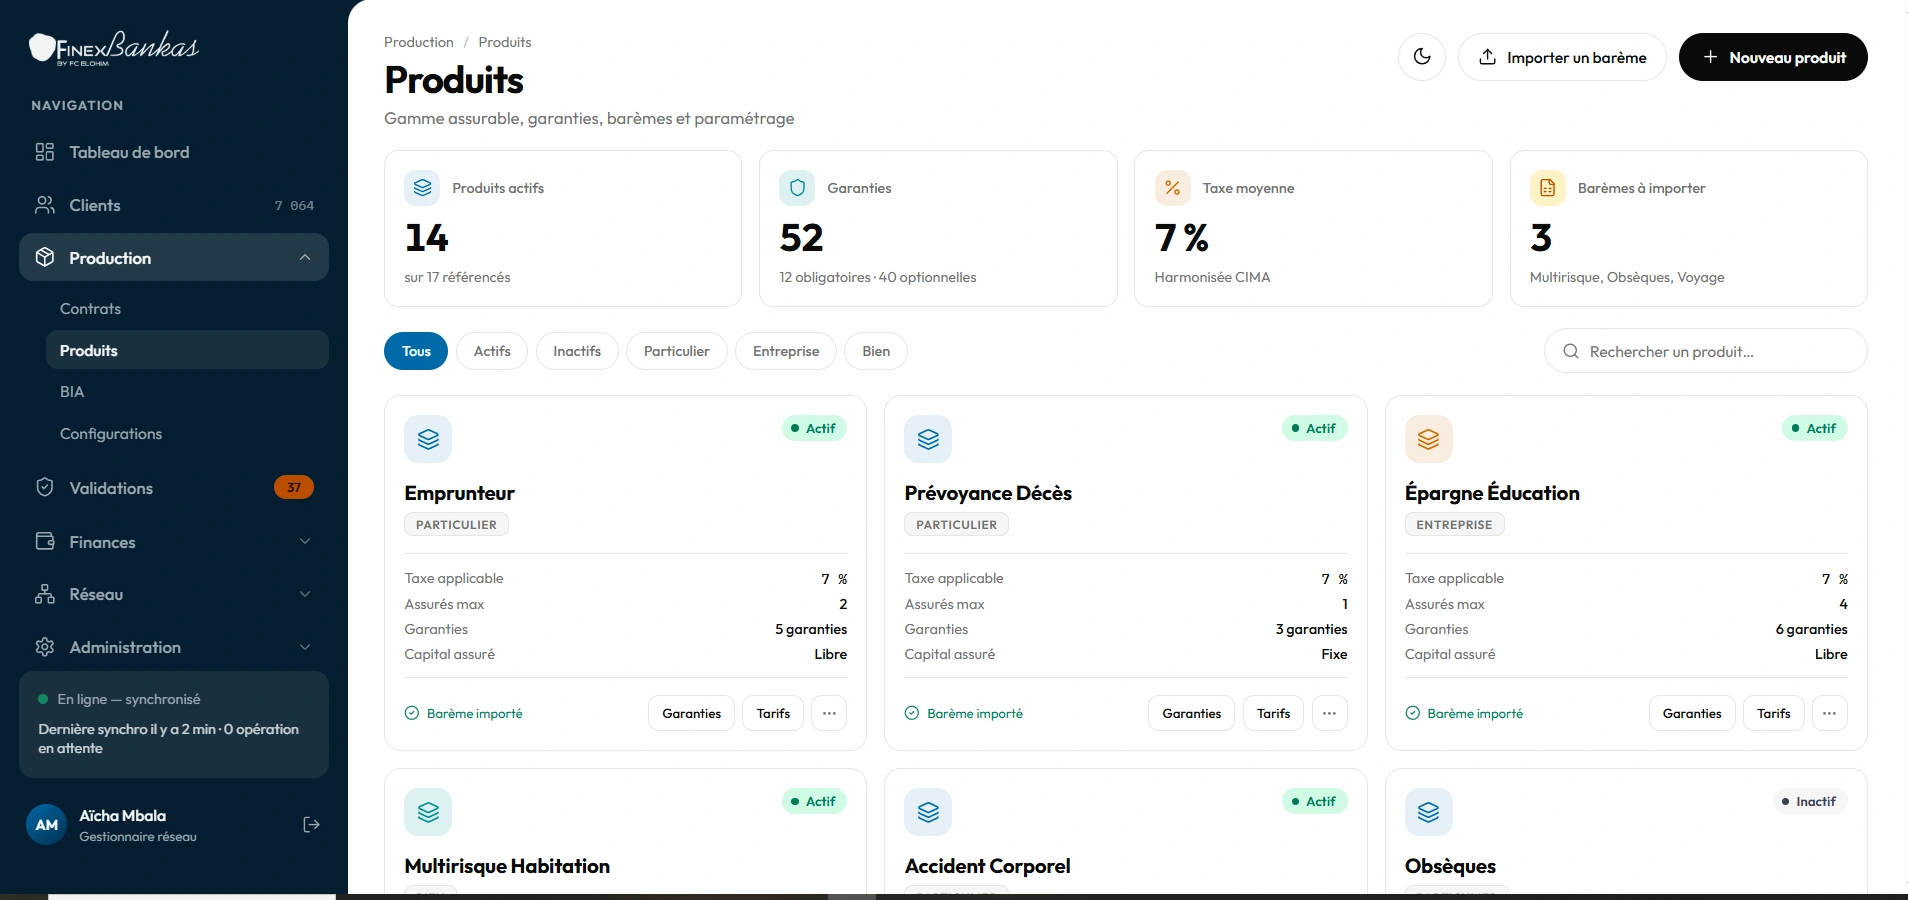Expand the Finances section chevron

pyautogui.click(x=305, y=541)
